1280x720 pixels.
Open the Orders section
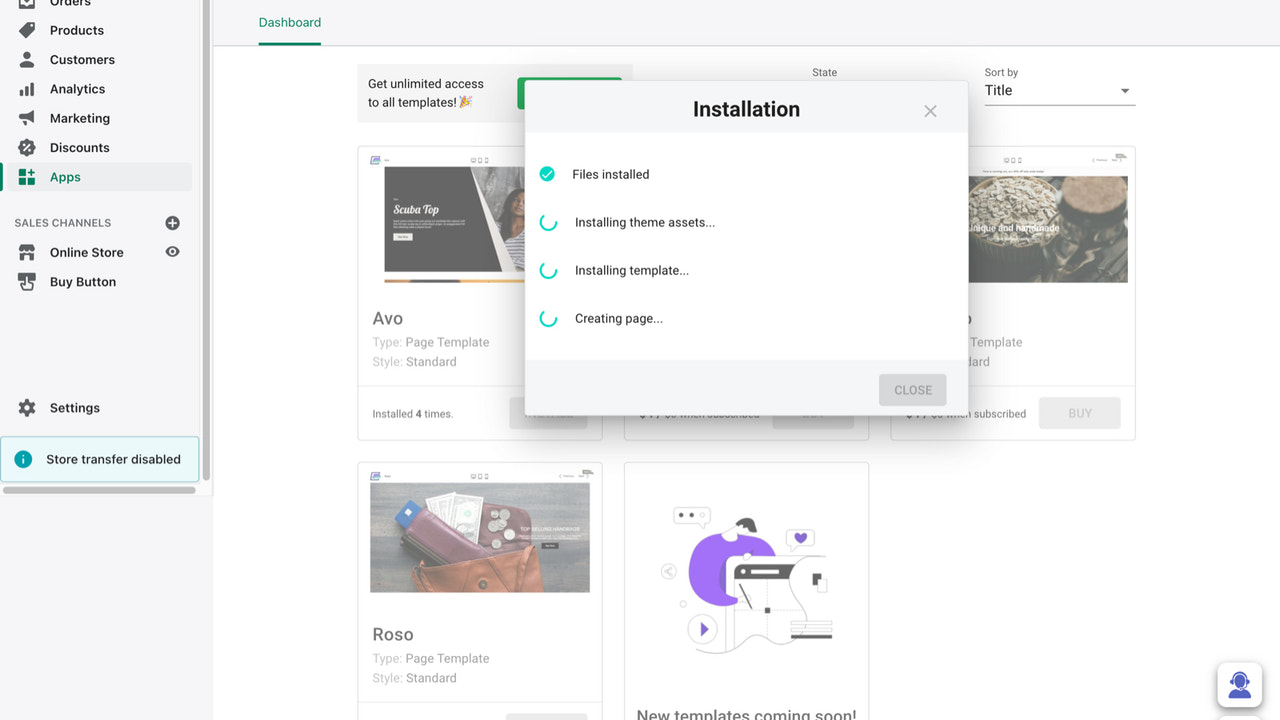(70, 3)
